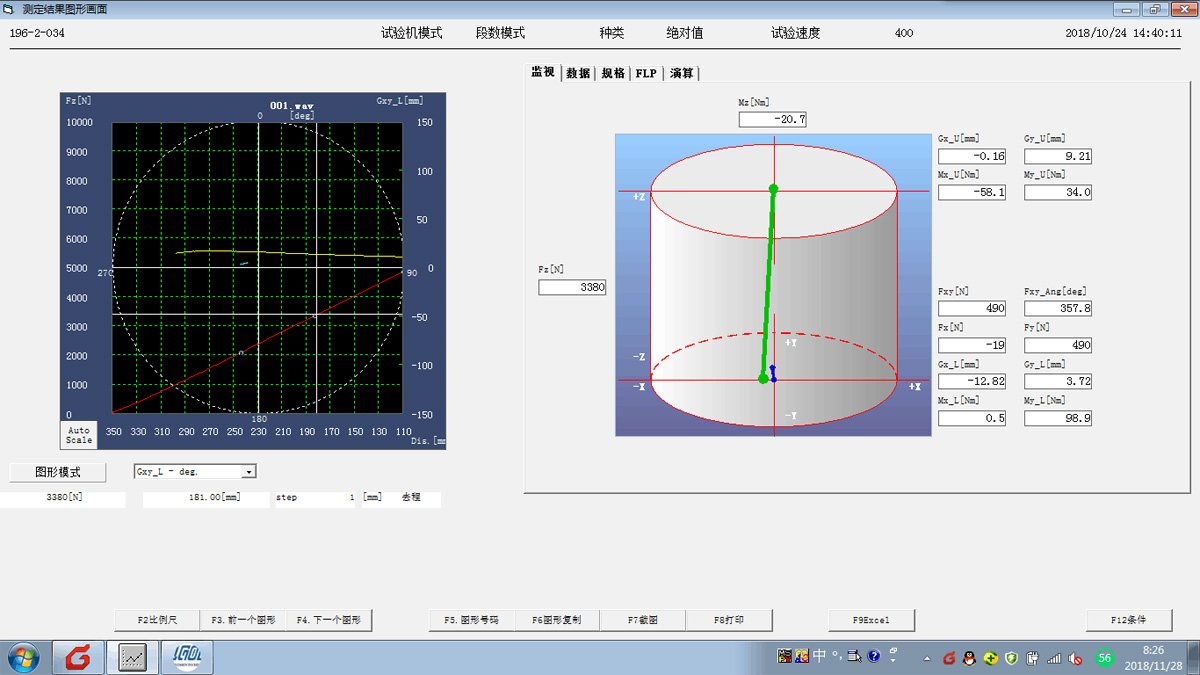Click the MSPY input method tray icon

[785, 656]
